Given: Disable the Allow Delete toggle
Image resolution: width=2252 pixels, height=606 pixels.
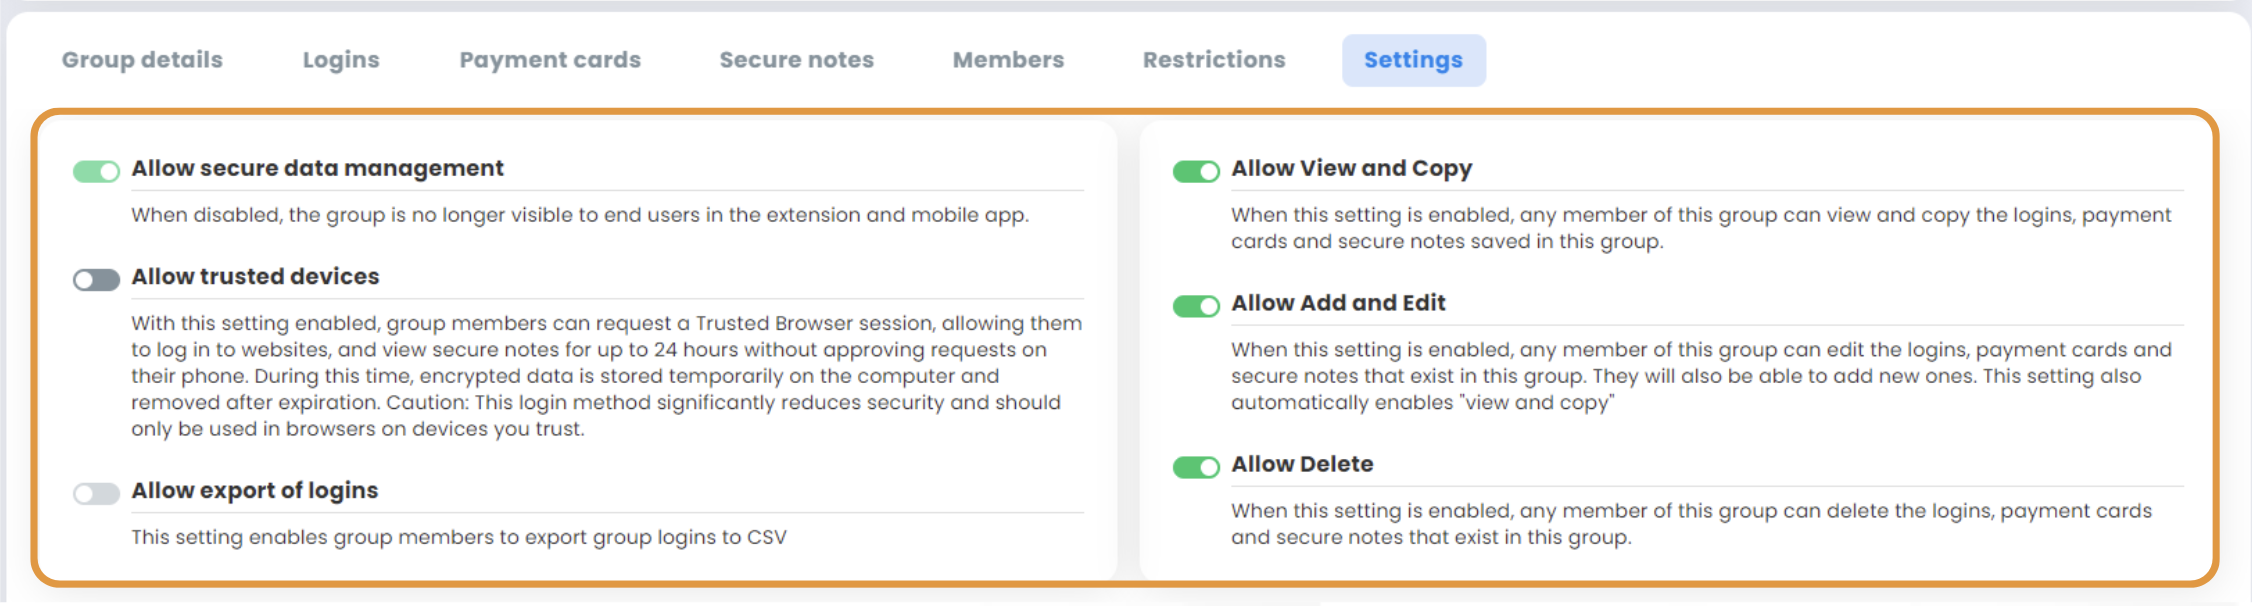Looking at the screenshot, I should 1196,466.
